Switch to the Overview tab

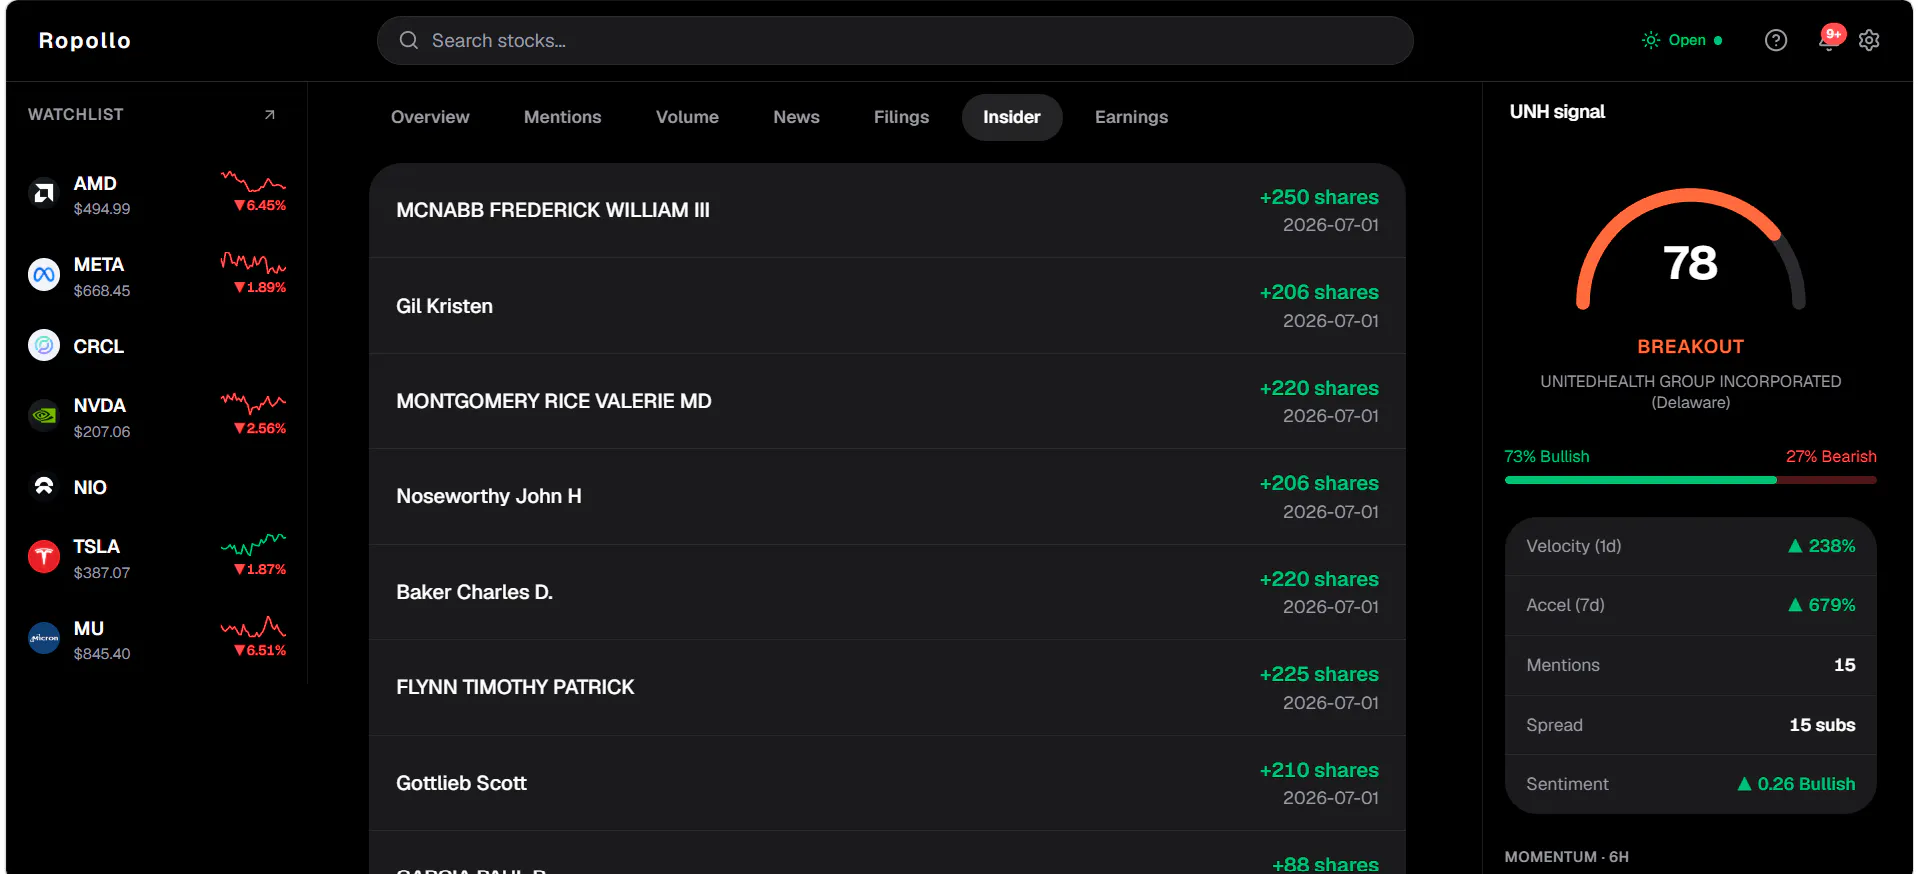[430, 117]
